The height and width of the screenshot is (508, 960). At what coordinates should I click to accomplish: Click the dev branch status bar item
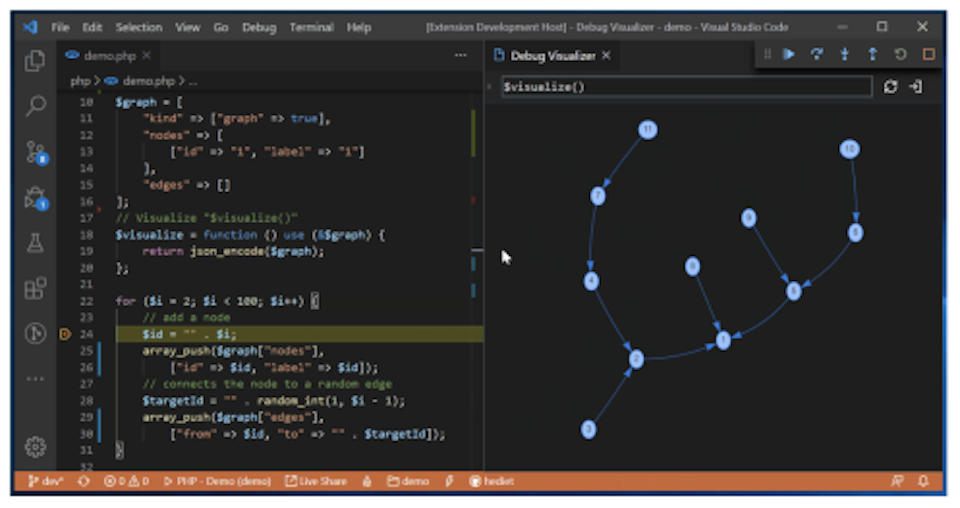pos(46,481)
